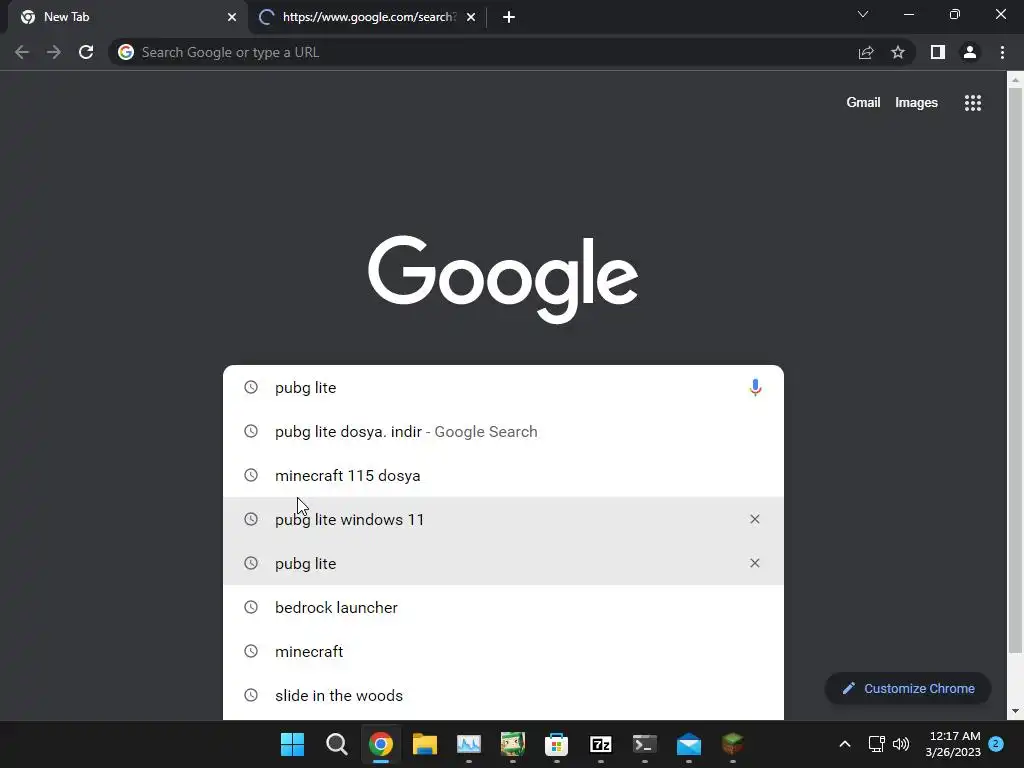
Task: Show hidden system tray icons
Action: point(844,744)
